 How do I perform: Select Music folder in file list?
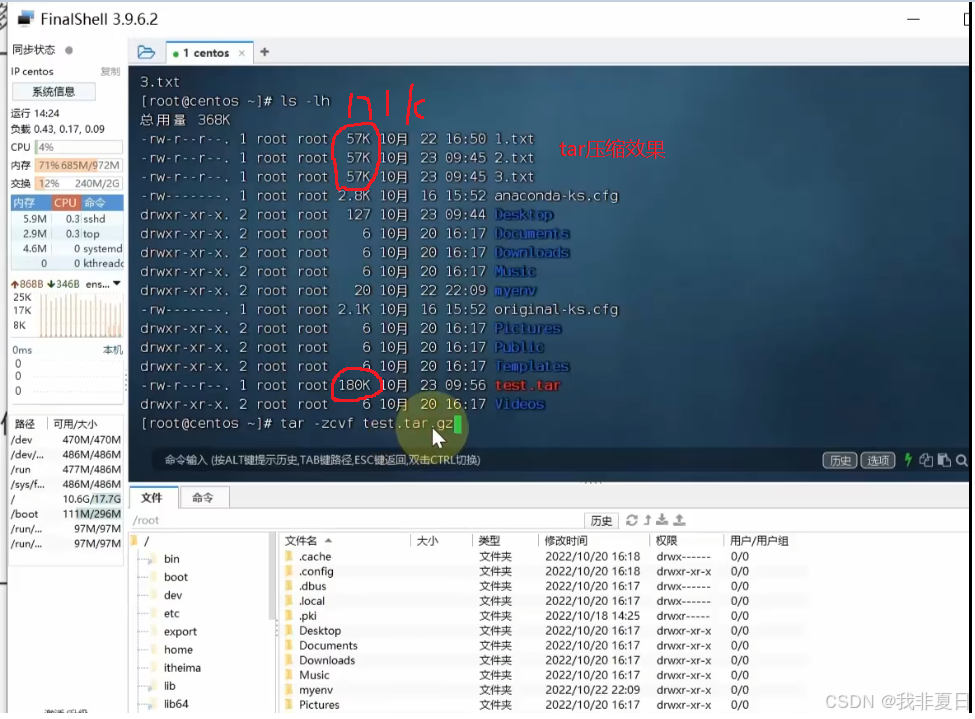pos(314,675)
